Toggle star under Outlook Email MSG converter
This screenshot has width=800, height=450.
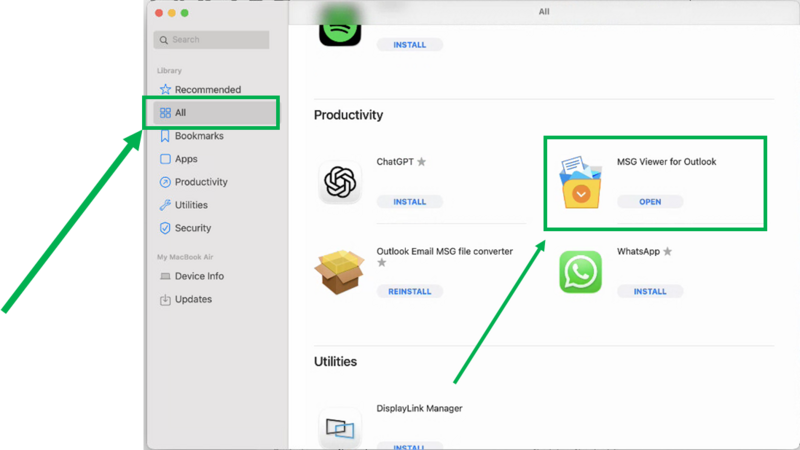pos(381,263)
